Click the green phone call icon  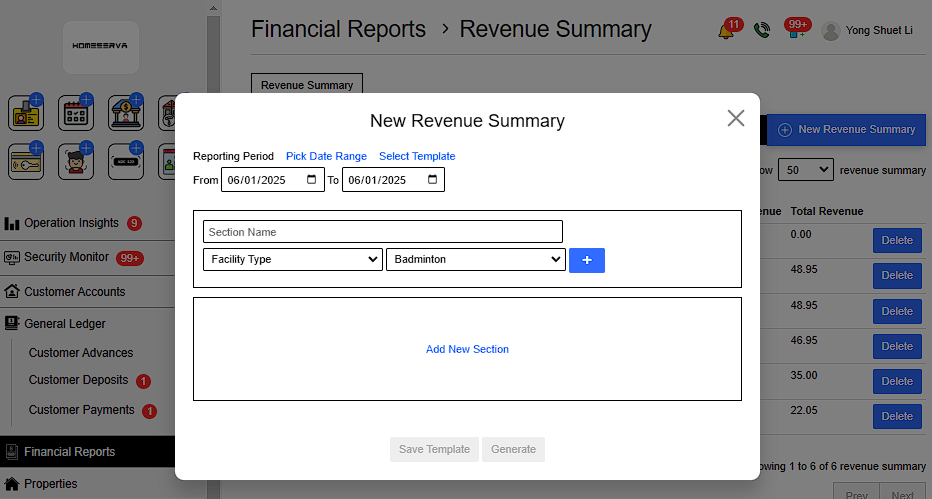pyautogui.click(x=762, y=31)
